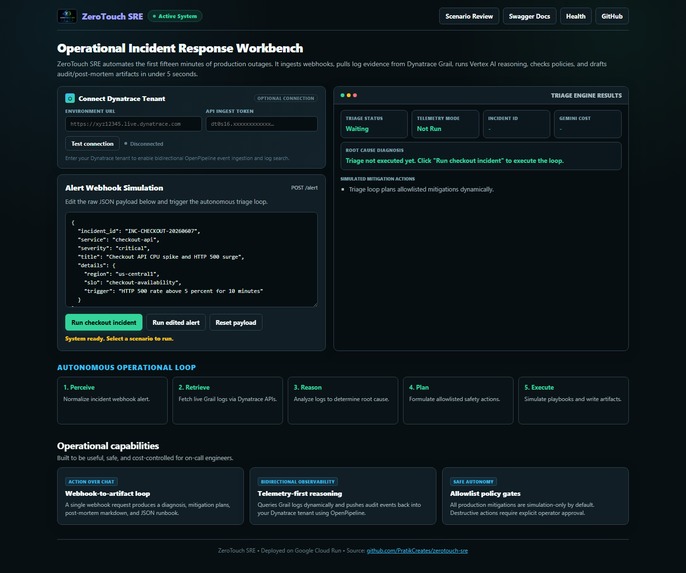Click the Telemetry Mode Not Run card
This screenshot has width=686, height=573.
coord(445,124)
